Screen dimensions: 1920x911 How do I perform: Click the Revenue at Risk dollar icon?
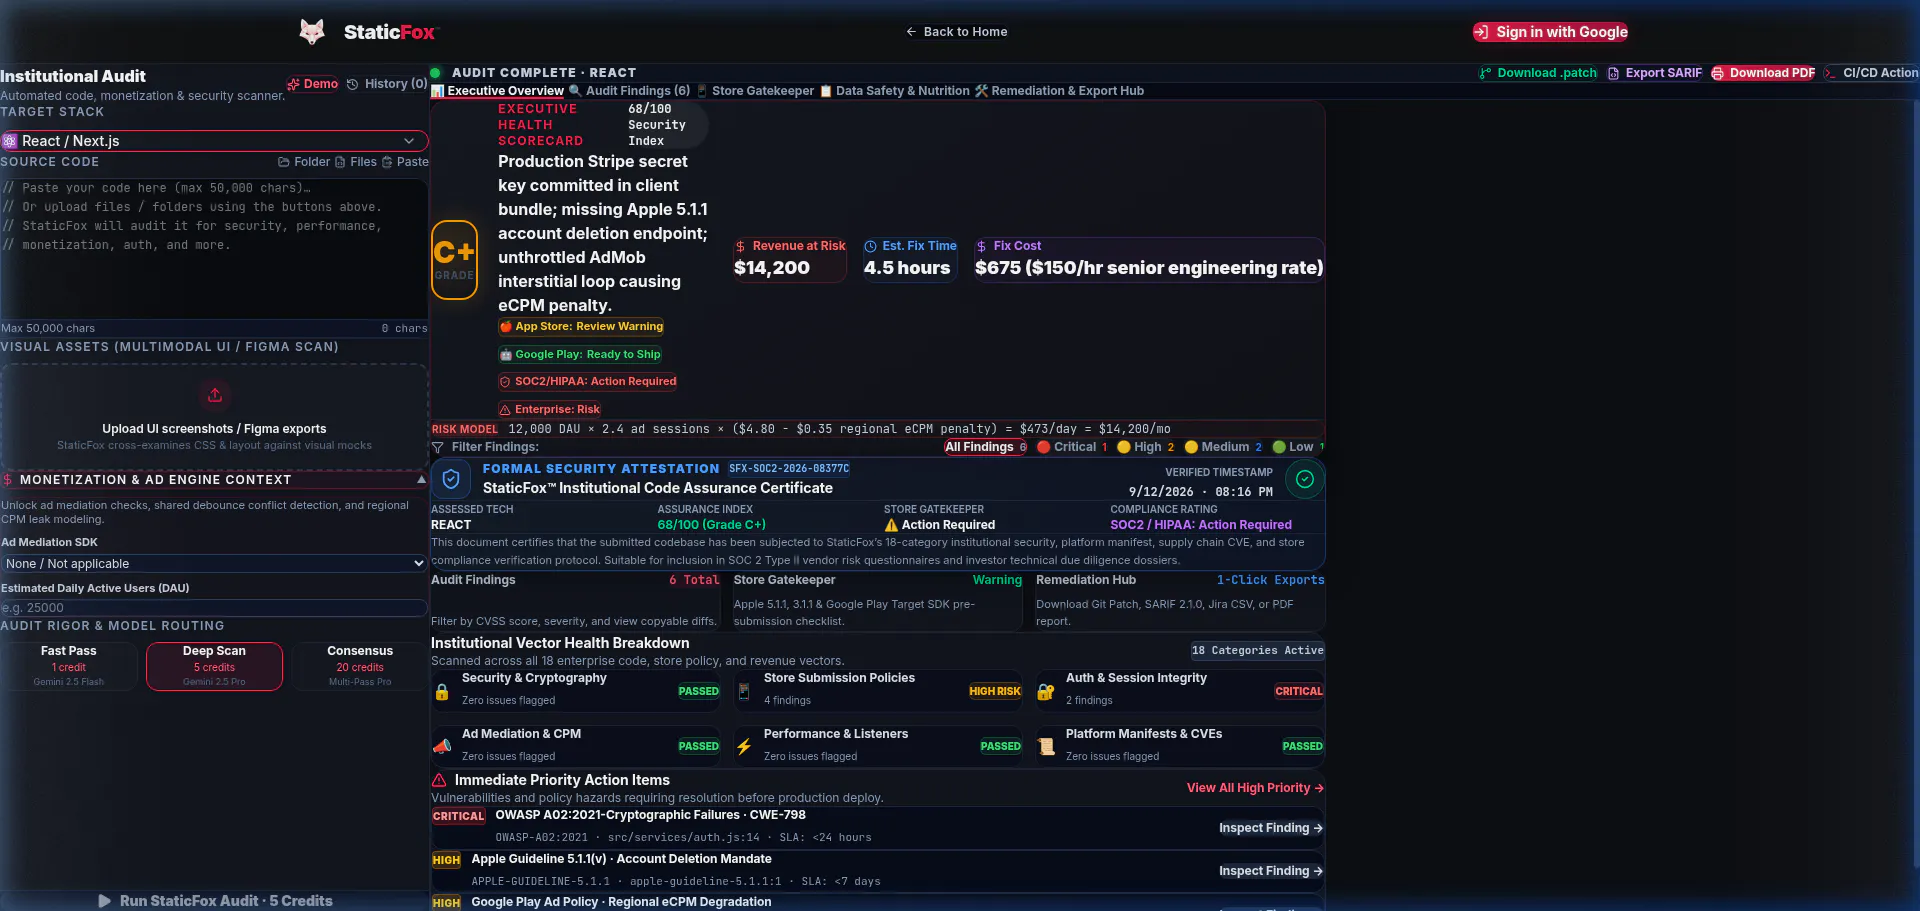740,246
